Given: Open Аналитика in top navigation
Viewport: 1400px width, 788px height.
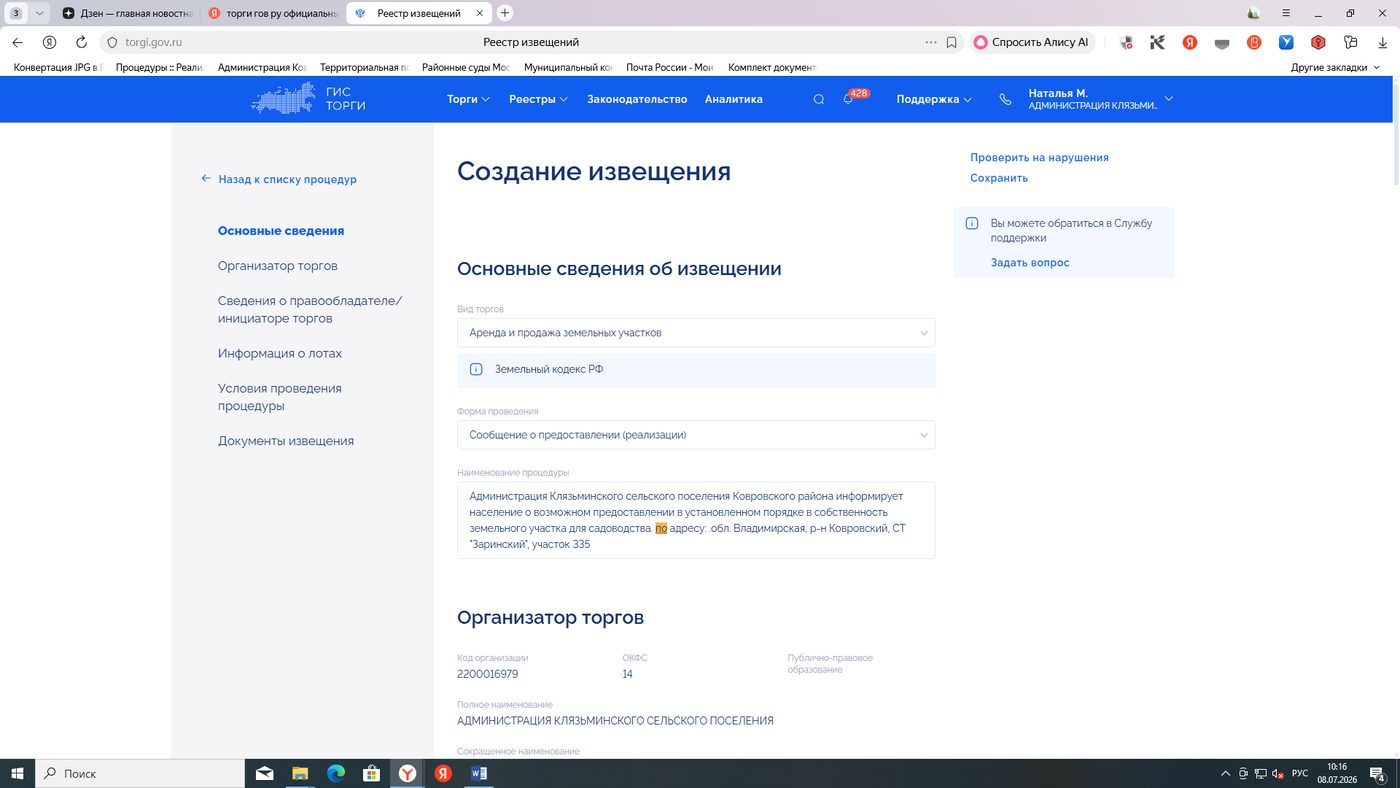Looking at the screenshot, I should [x=734, y=99].
